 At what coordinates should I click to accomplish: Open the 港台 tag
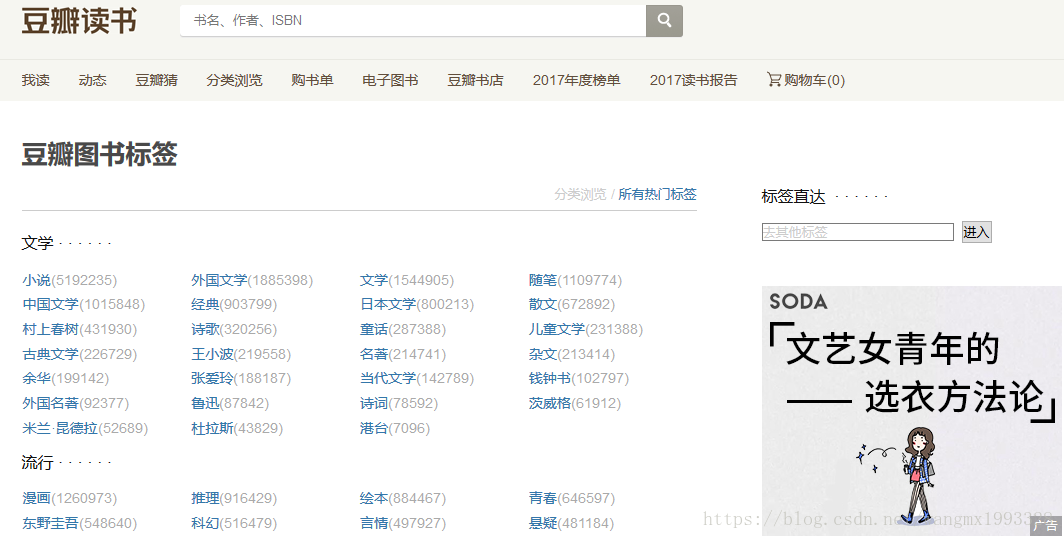coord(374,428)
